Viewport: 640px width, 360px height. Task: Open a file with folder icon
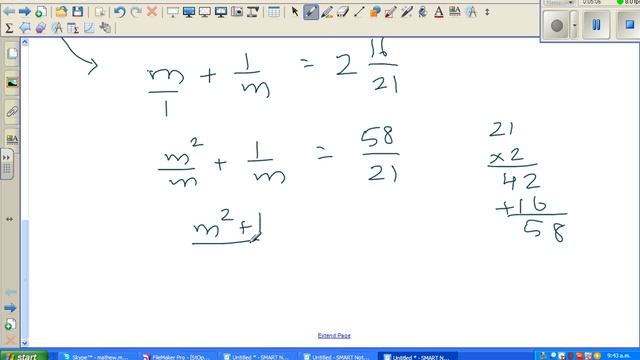coord(61,11)
